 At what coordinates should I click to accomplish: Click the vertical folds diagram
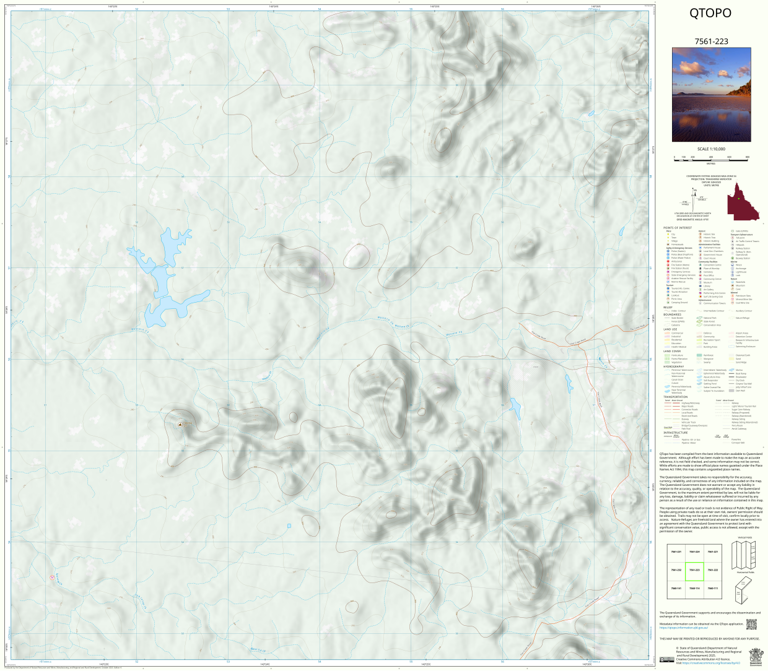tap(744, 555)
